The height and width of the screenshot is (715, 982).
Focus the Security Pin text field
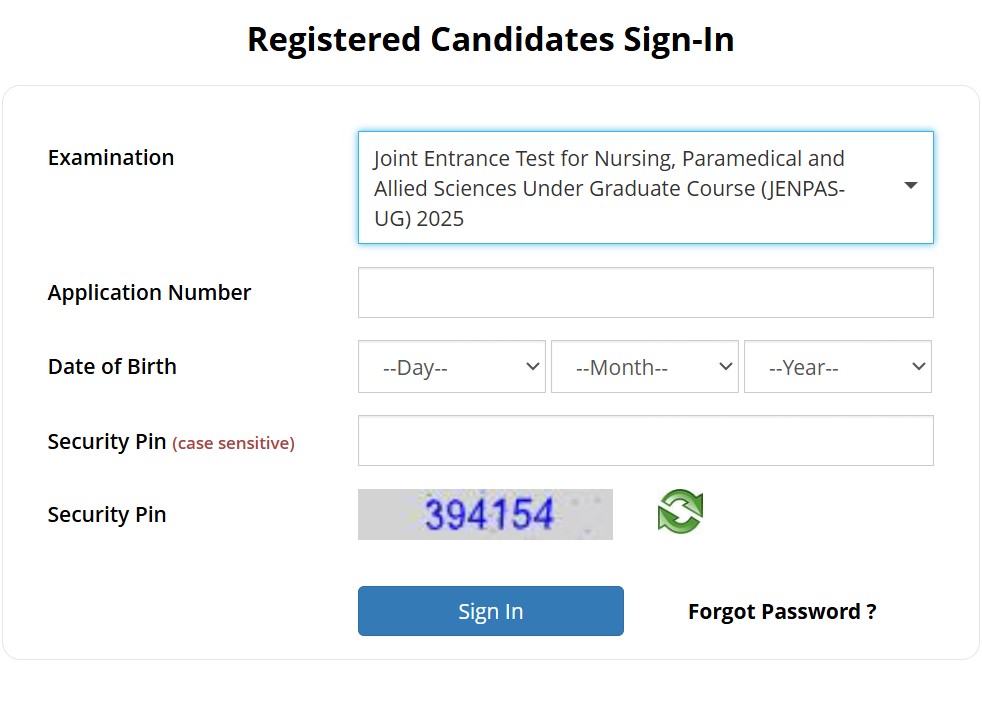click(645, 440)
